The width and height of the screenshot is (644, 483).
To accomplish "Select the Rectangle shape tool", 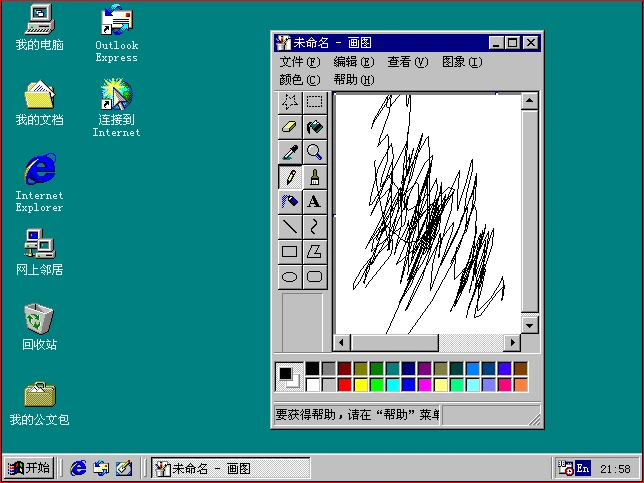I will point(290,252).
